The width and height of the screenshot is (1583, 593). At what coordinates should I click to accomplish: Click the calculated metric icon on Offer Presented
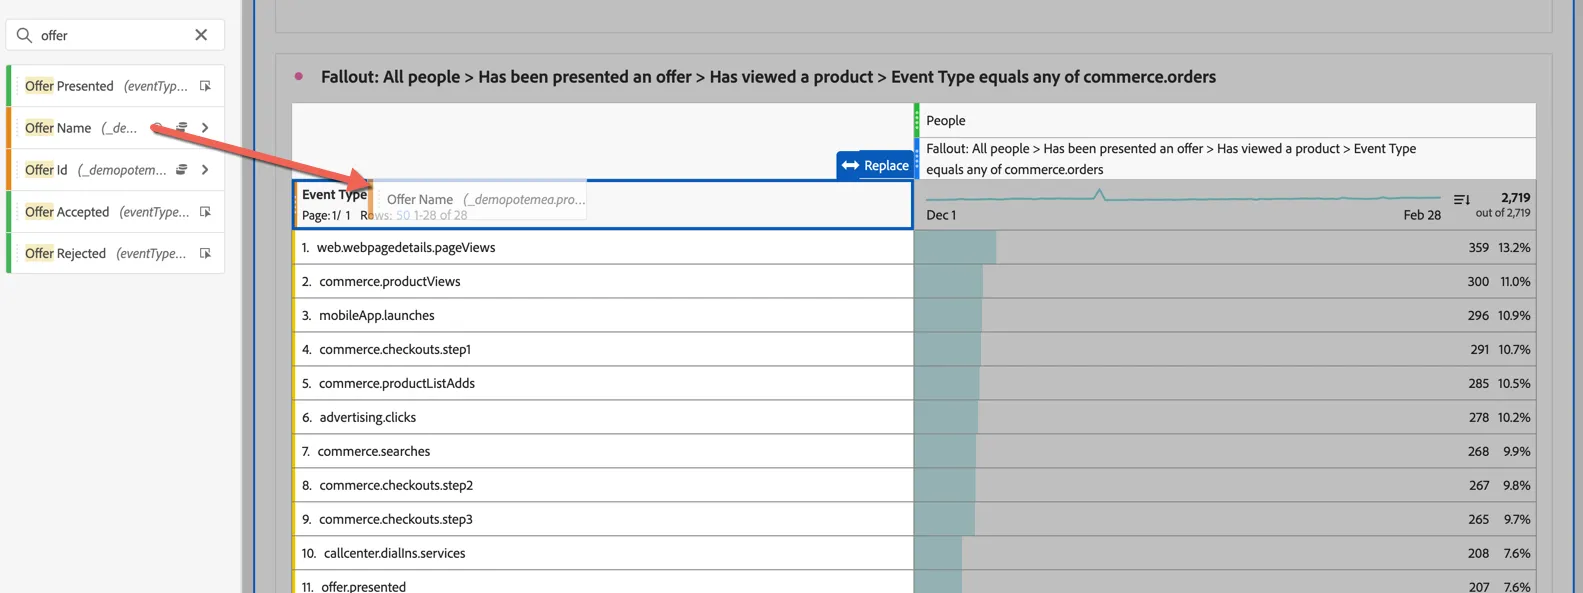coord(205,86)
